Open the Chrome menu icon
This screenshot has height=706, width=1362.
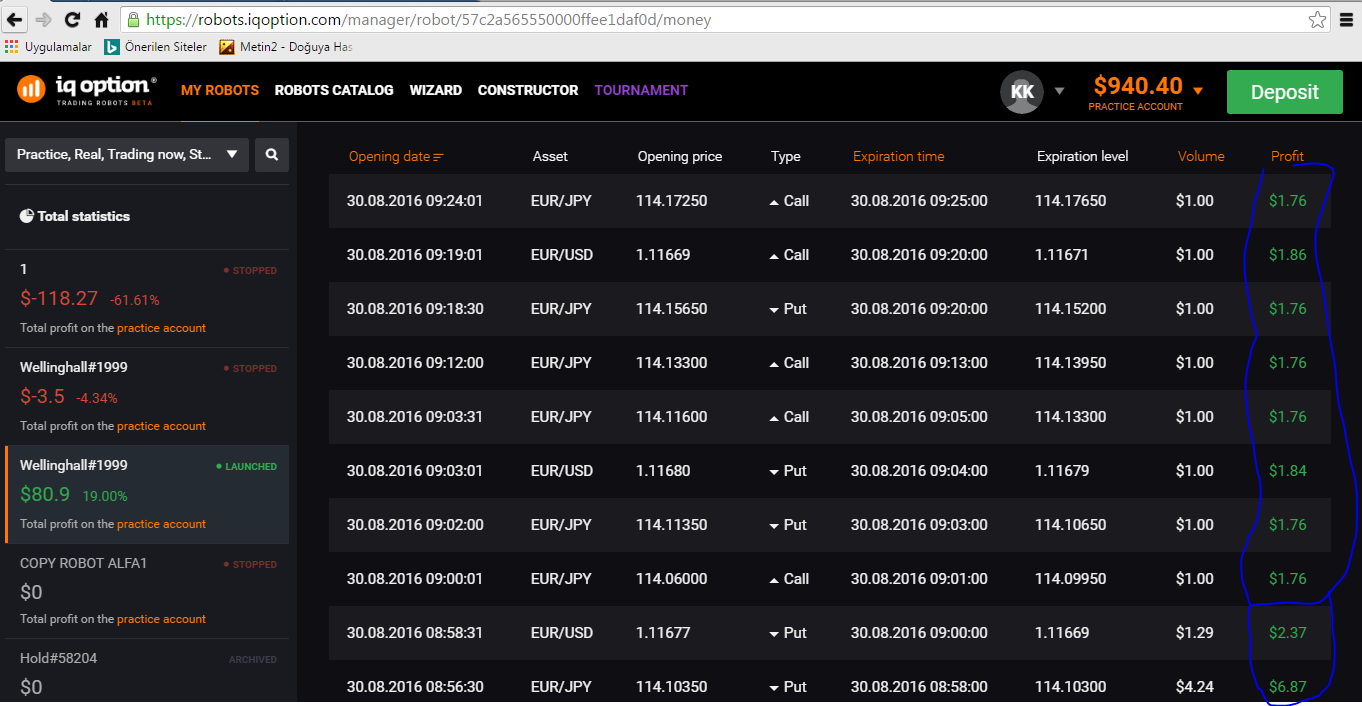(x=1346, y=19)
